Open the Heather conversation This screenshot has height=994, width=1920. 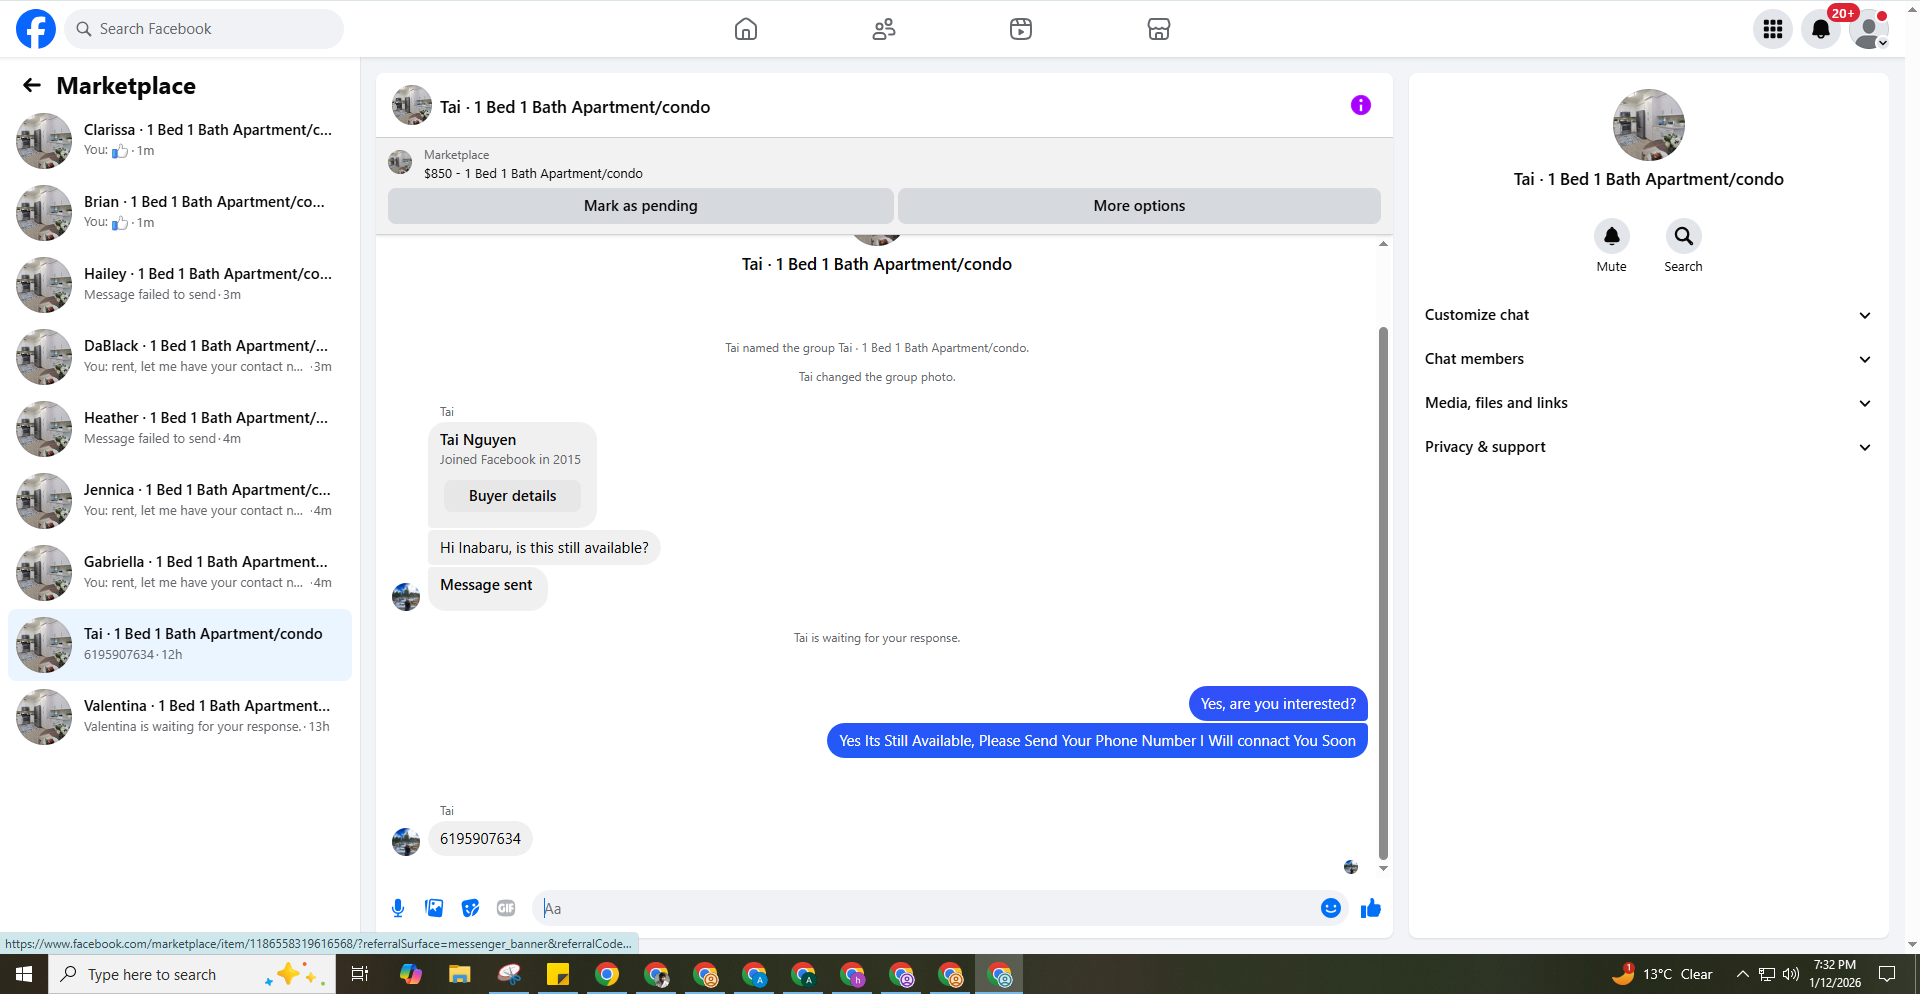[x=180, y=429]
